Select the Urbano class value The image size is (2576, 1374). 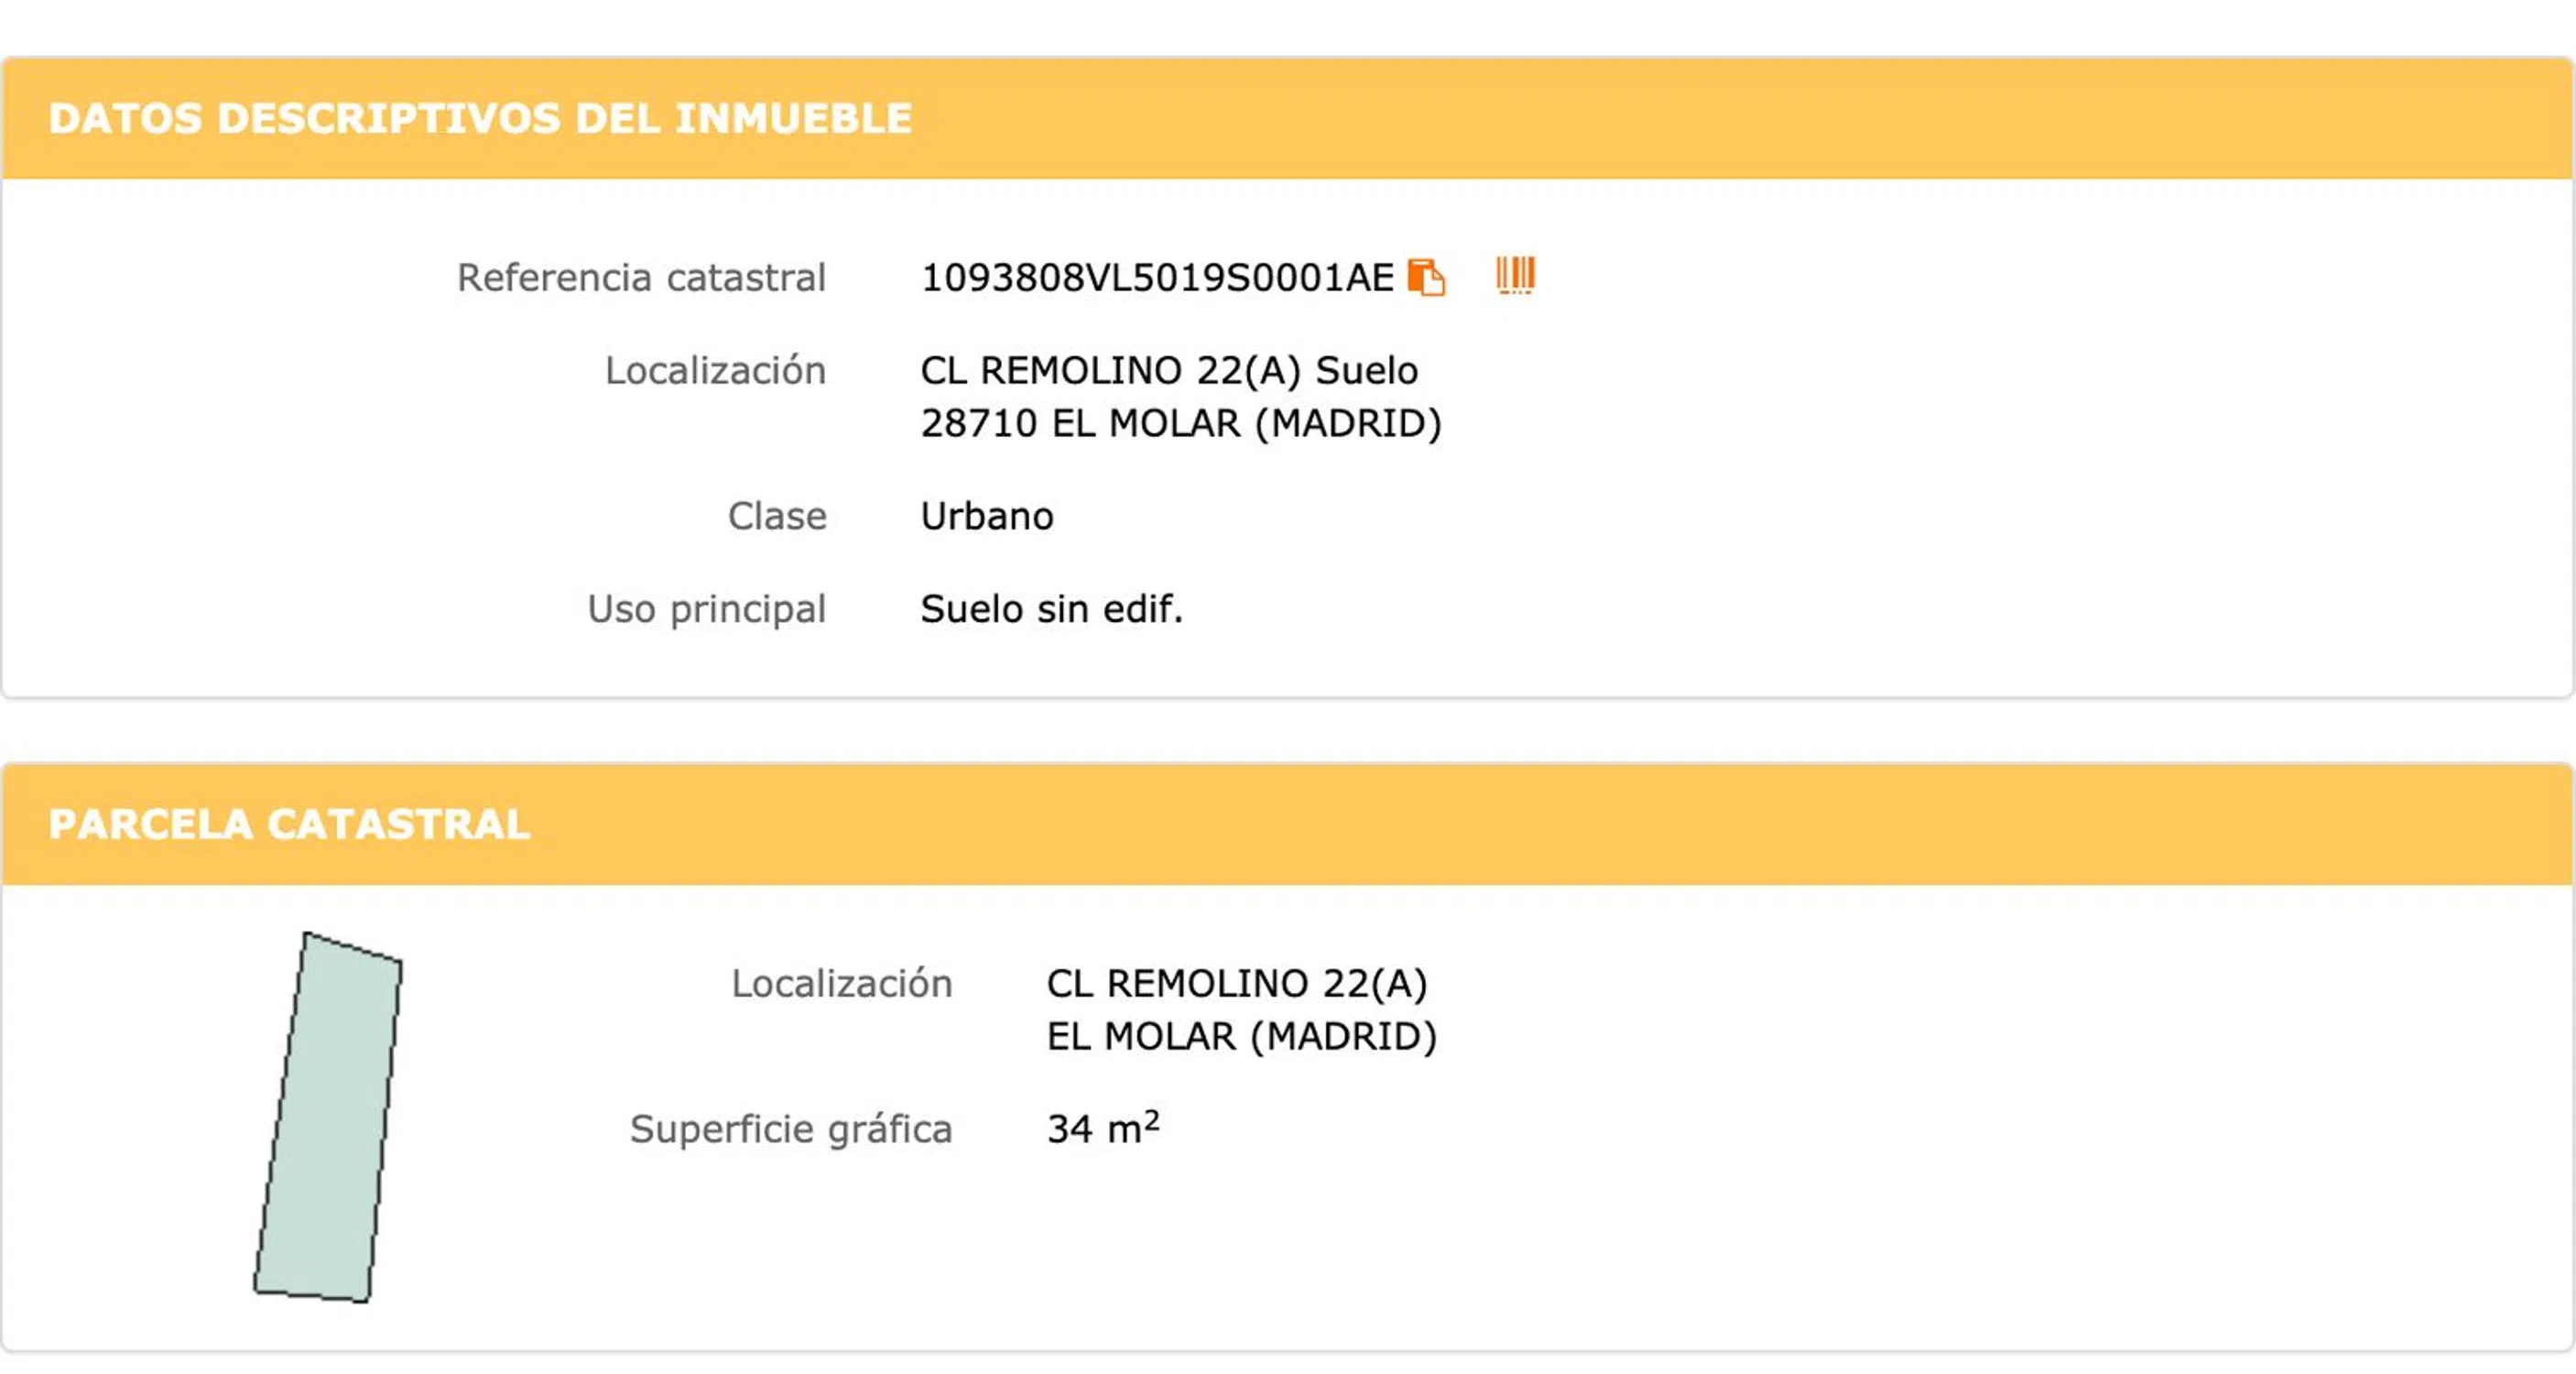[986, 516]
